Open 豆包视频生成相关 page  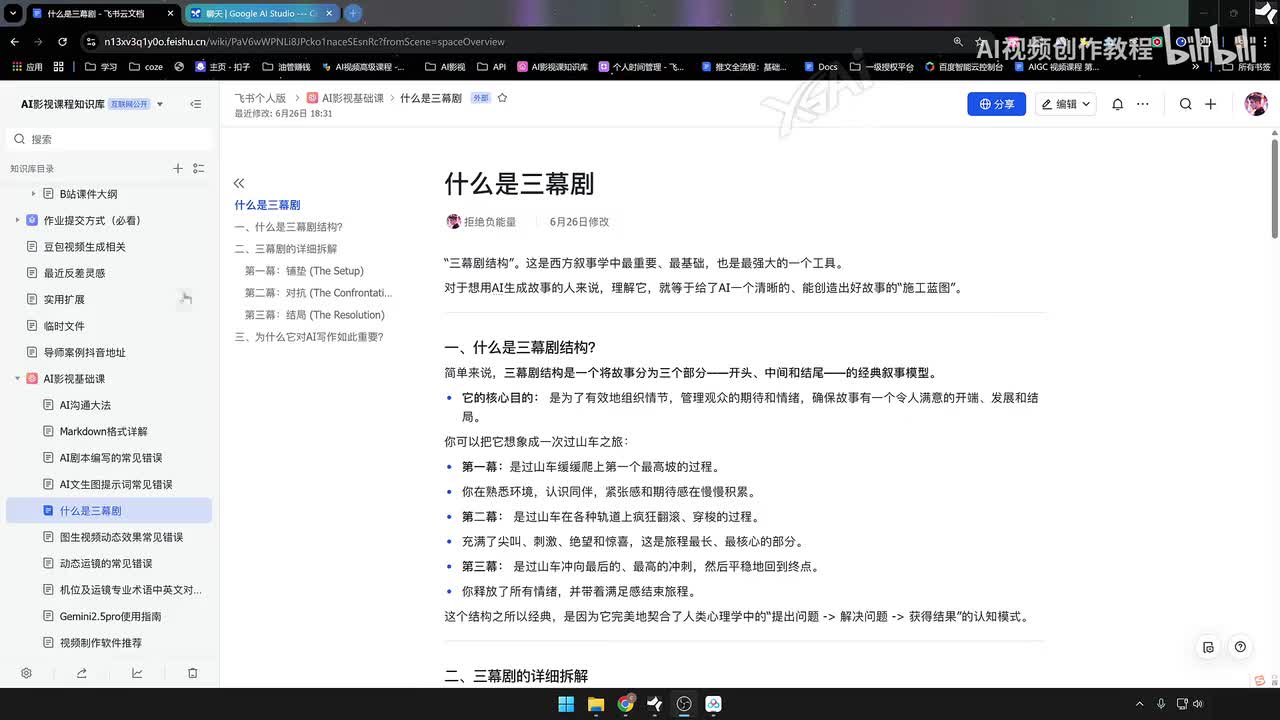click(x=85, y=247)
